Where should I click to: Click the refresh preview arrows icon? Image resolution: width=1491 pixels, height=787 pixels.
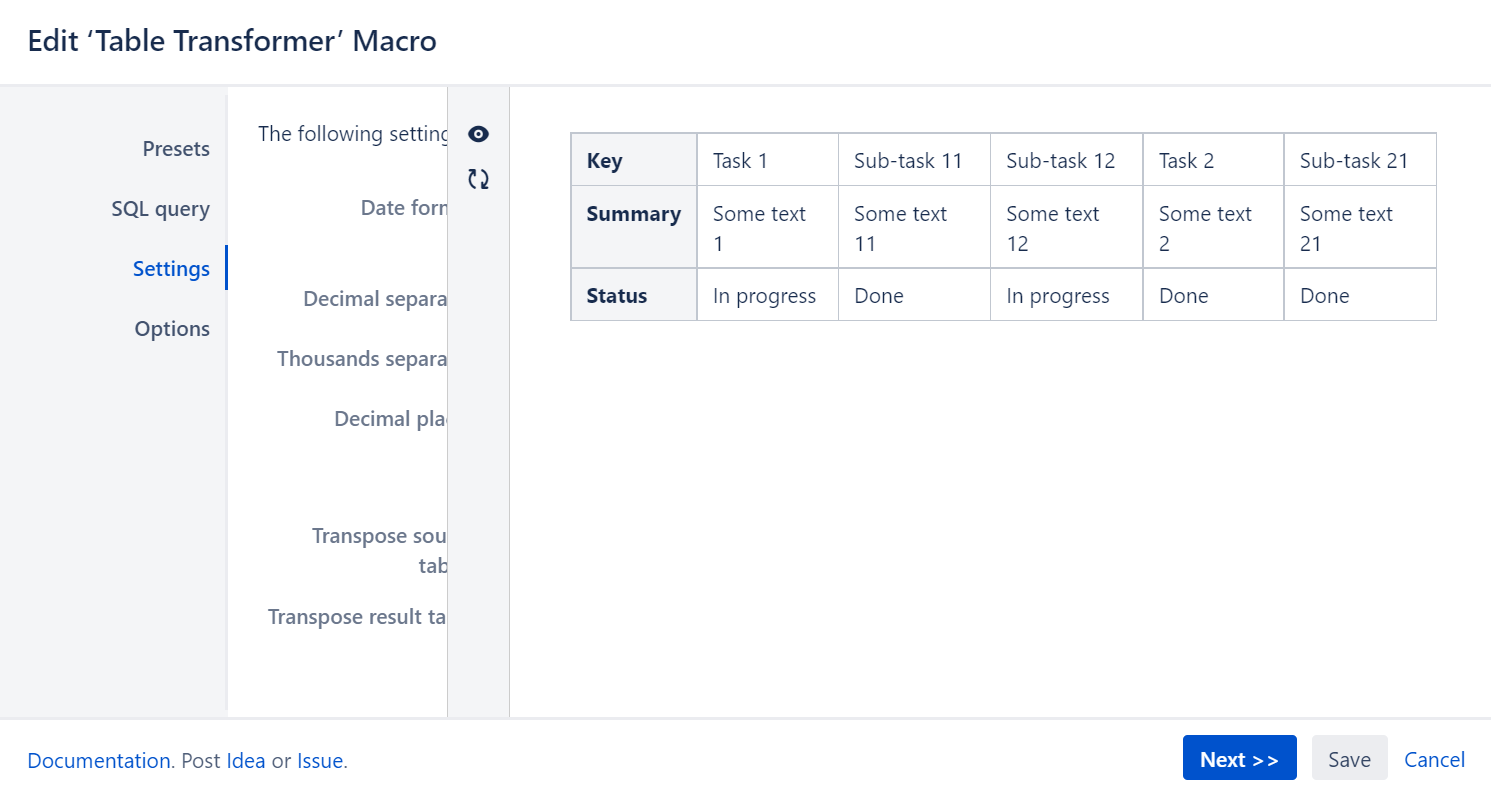(x=479, y=179)
